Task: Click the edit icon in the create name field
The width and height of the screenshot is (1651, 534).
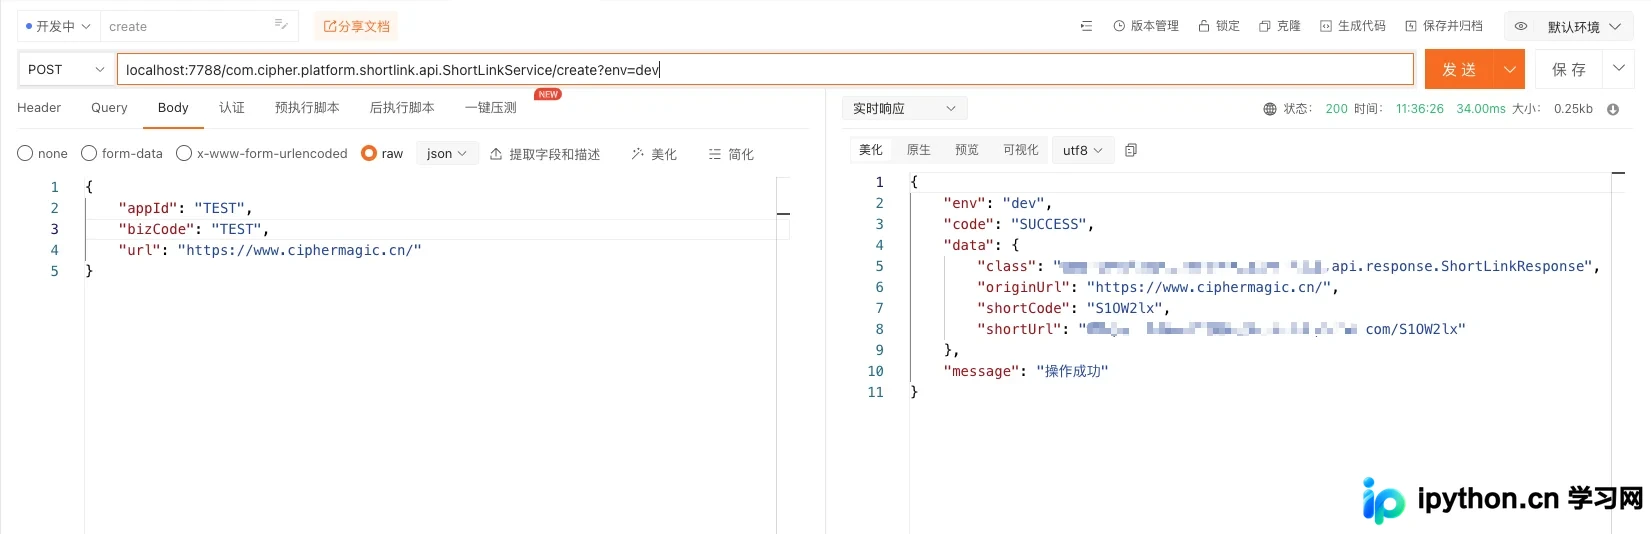Action: (281, 25)
